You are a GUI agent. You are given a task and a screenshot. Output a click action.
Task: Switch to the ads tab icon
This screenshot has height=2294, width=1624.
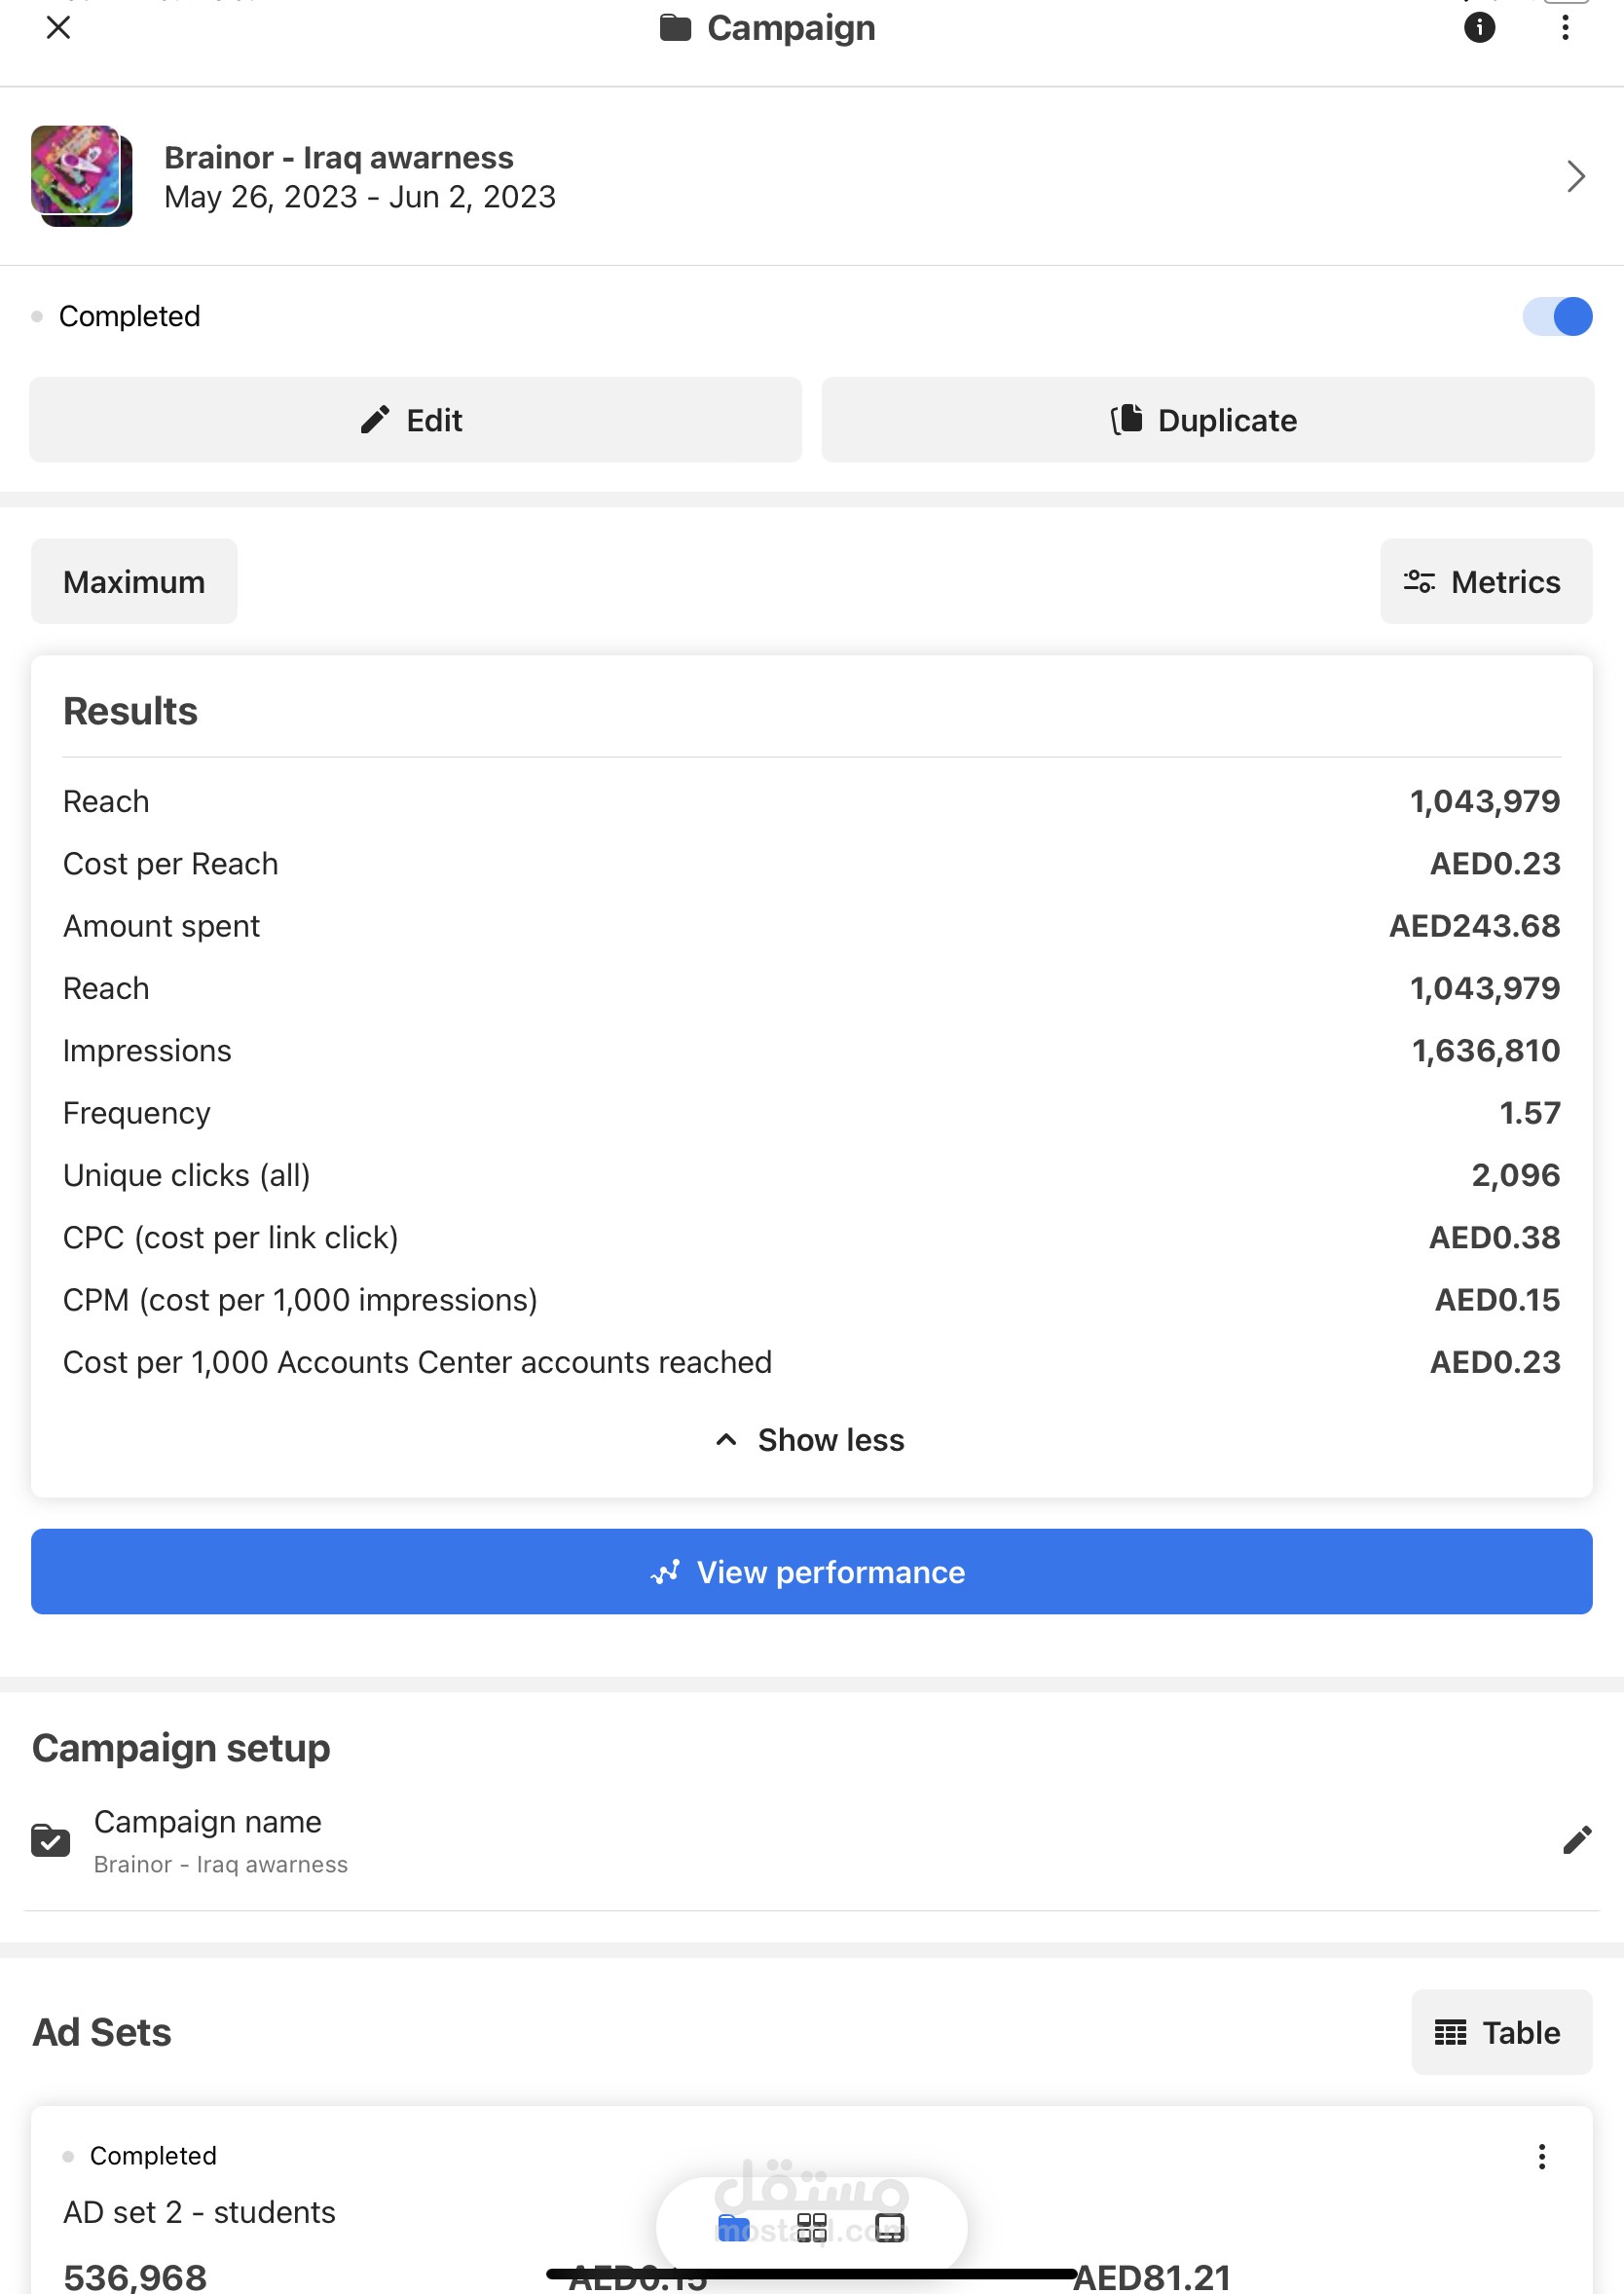pos(889,2228)
